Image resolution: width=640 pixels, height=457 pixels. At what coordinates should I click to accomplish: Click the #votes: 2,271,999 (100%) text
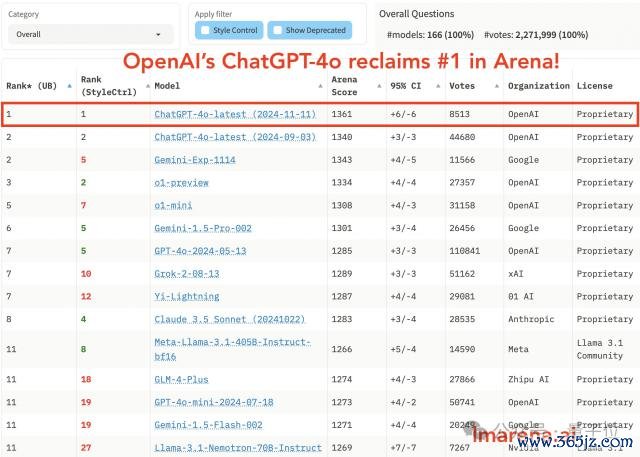(x=536, y=35)
